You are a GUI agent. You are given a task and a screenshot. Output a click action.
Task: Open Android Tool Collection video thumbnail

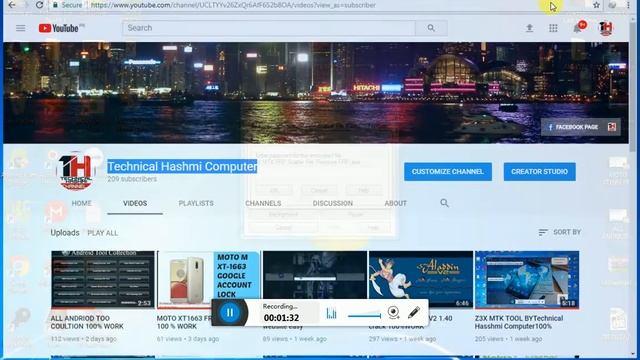click(103, 279)
